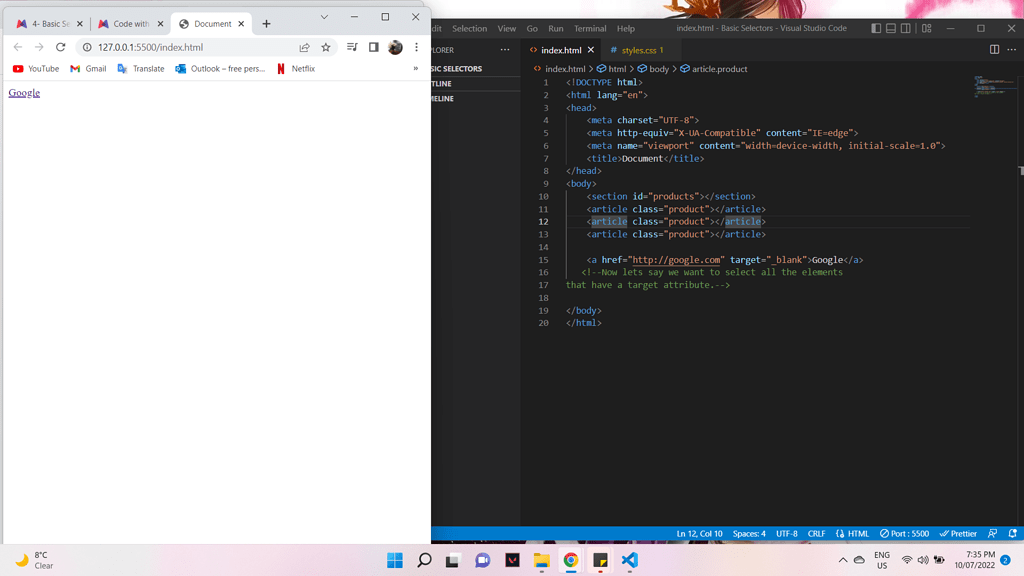
Task: Click the Chrome profile avatar
Action: [394, 46]
